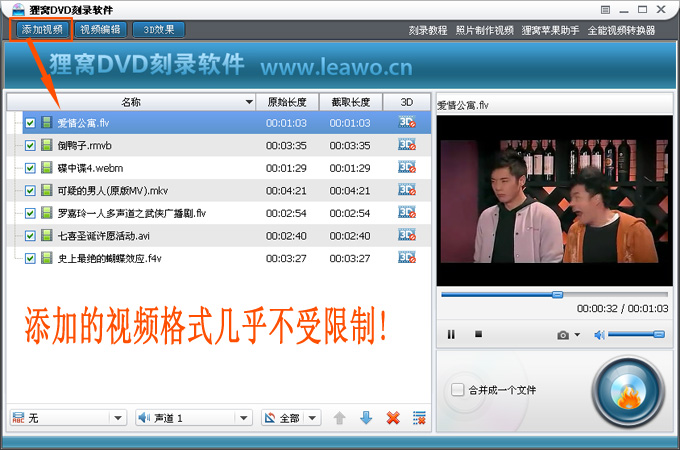Image resolution: width=680 pixels, height=450 pixels.
Task: Open the title bar menu icon
Action: pos(605,10)
